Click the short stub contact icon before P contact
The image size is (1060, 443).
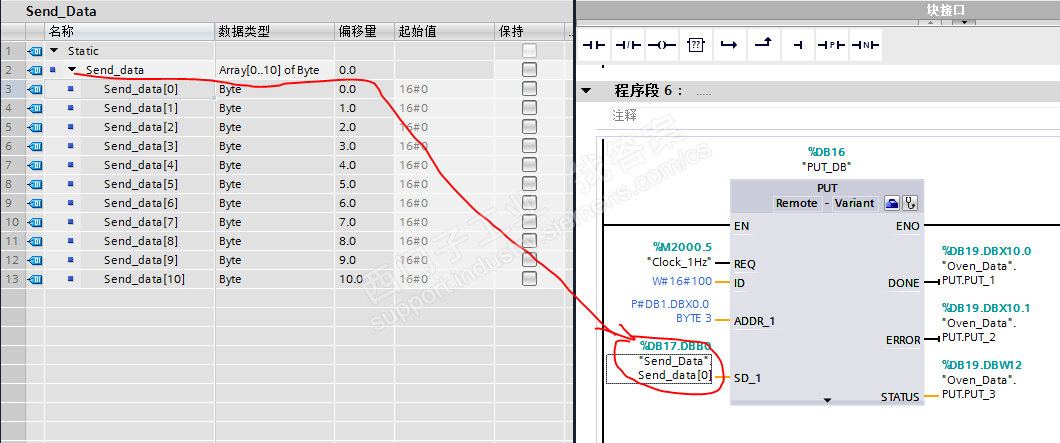798,45
